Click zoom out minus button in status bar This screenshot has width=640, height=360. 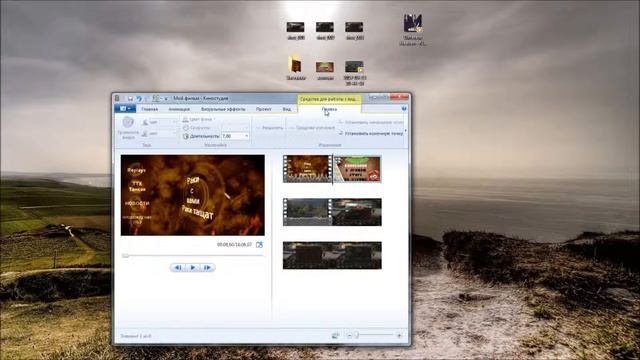click(x=349, y=336)
